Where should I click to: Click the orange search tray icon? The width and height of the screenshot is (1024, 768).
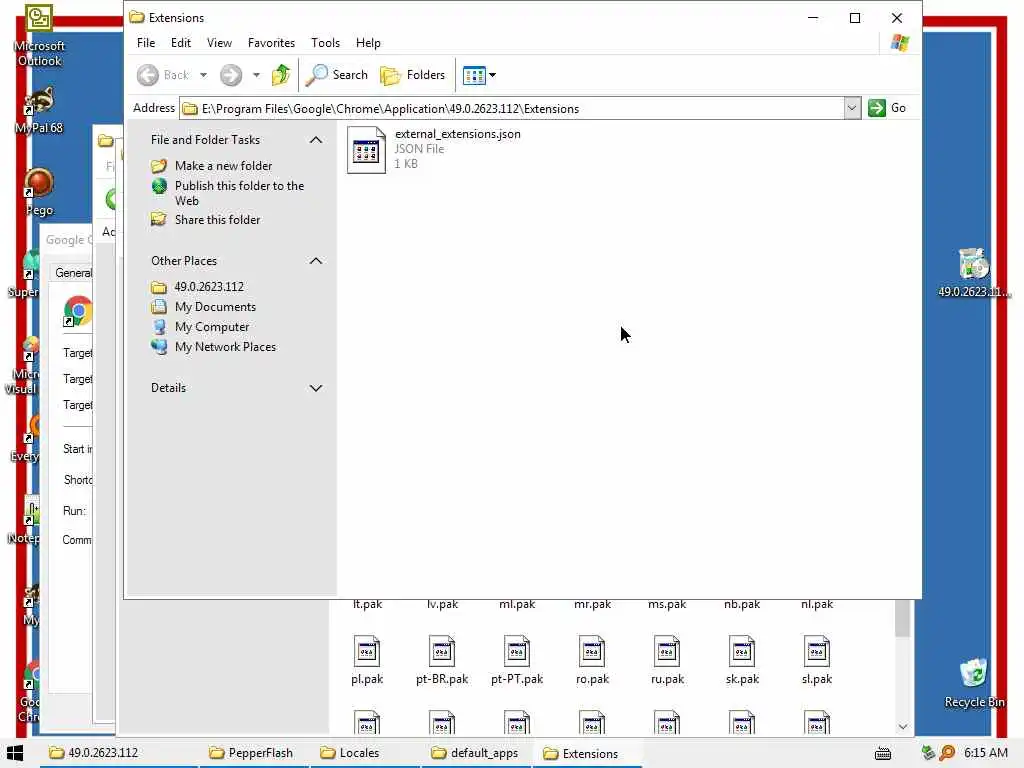pyautogui.click(x=947, y=753)
